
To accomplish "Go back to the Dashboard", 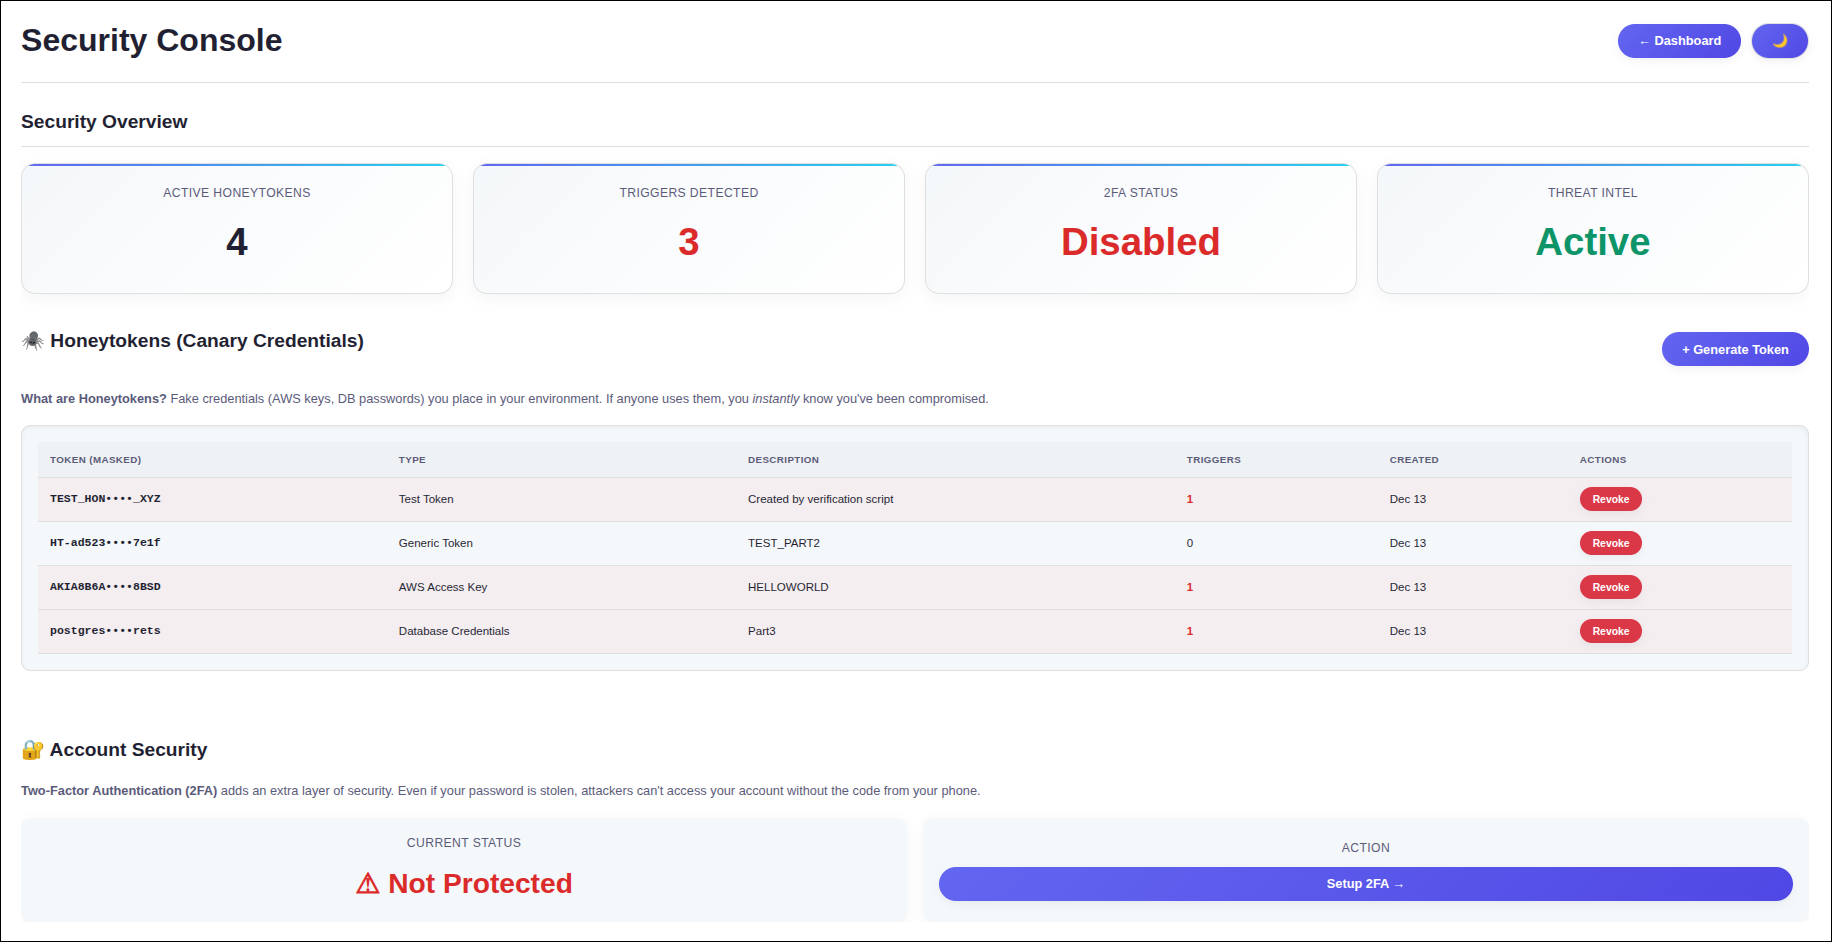I will coord(1679,41).
